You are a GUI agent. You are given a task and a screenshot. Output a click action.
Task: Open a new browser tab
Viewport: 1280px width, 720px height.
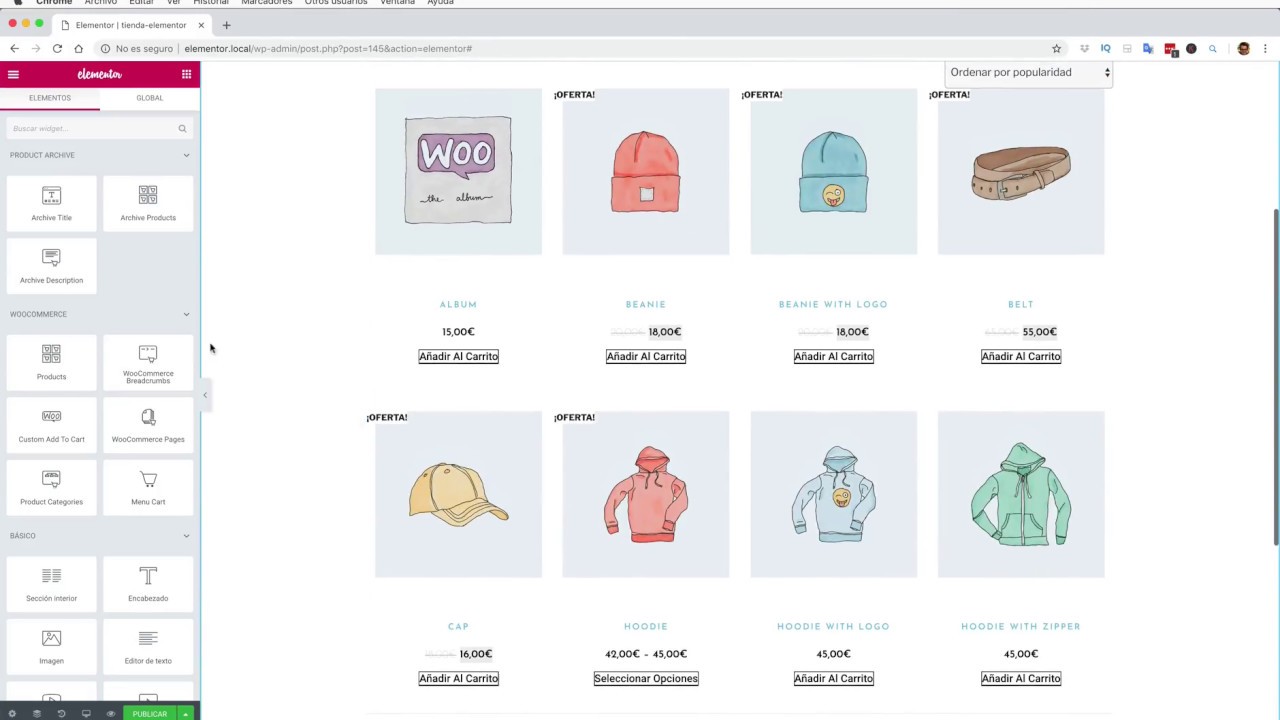[x=226, y=25]
